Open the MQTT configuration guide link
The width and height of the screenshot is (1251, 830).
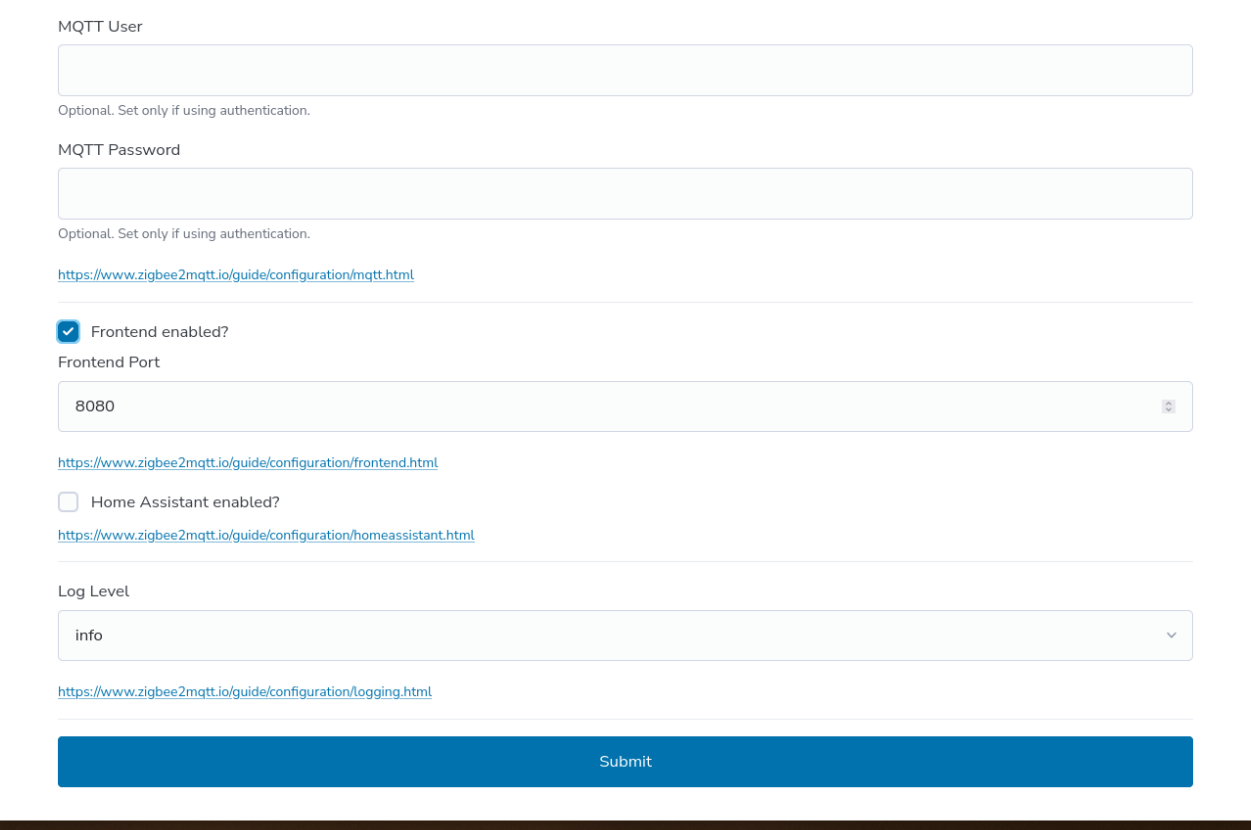click(236, 274)
